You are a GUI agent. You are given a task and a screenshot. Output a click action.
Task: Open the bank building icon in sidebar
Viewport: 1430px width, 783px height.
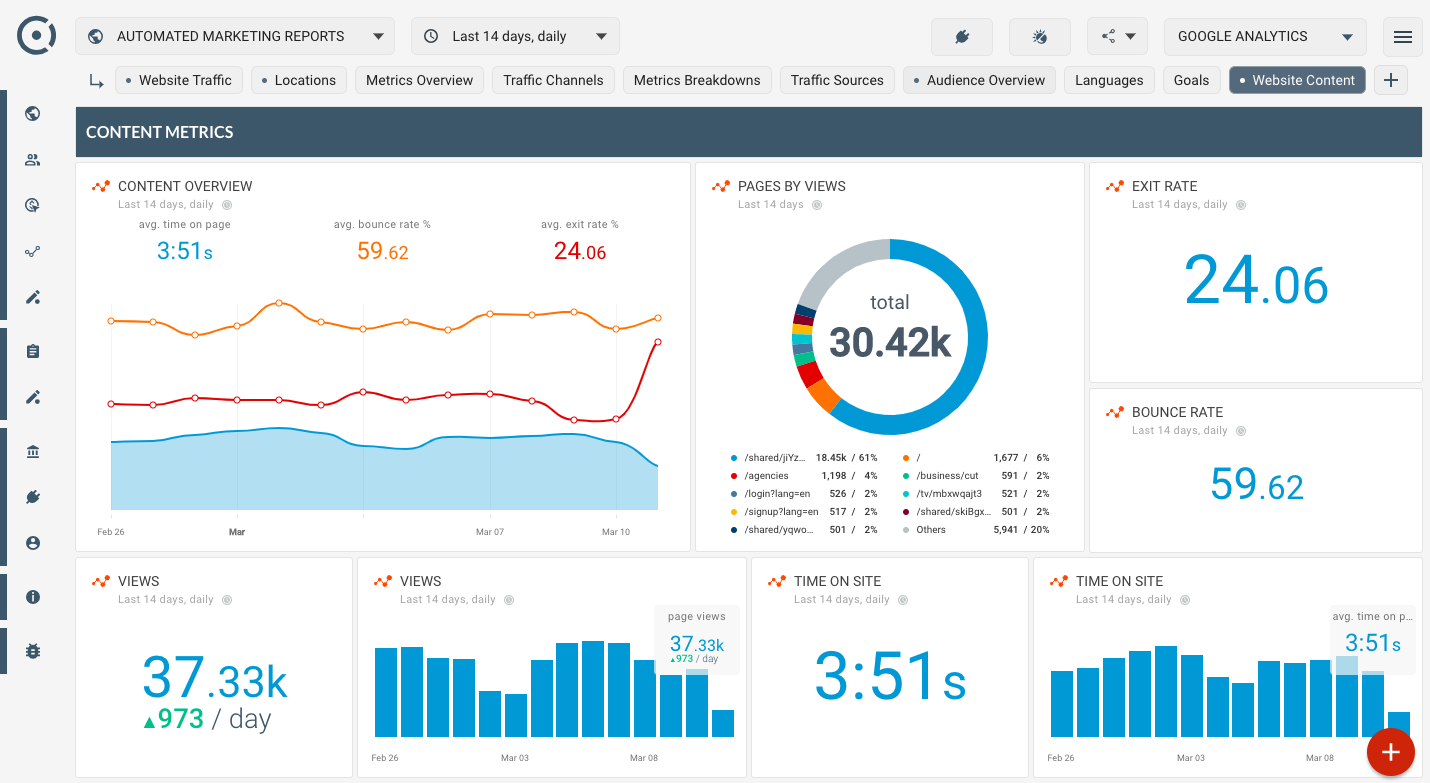coord(33,452)
